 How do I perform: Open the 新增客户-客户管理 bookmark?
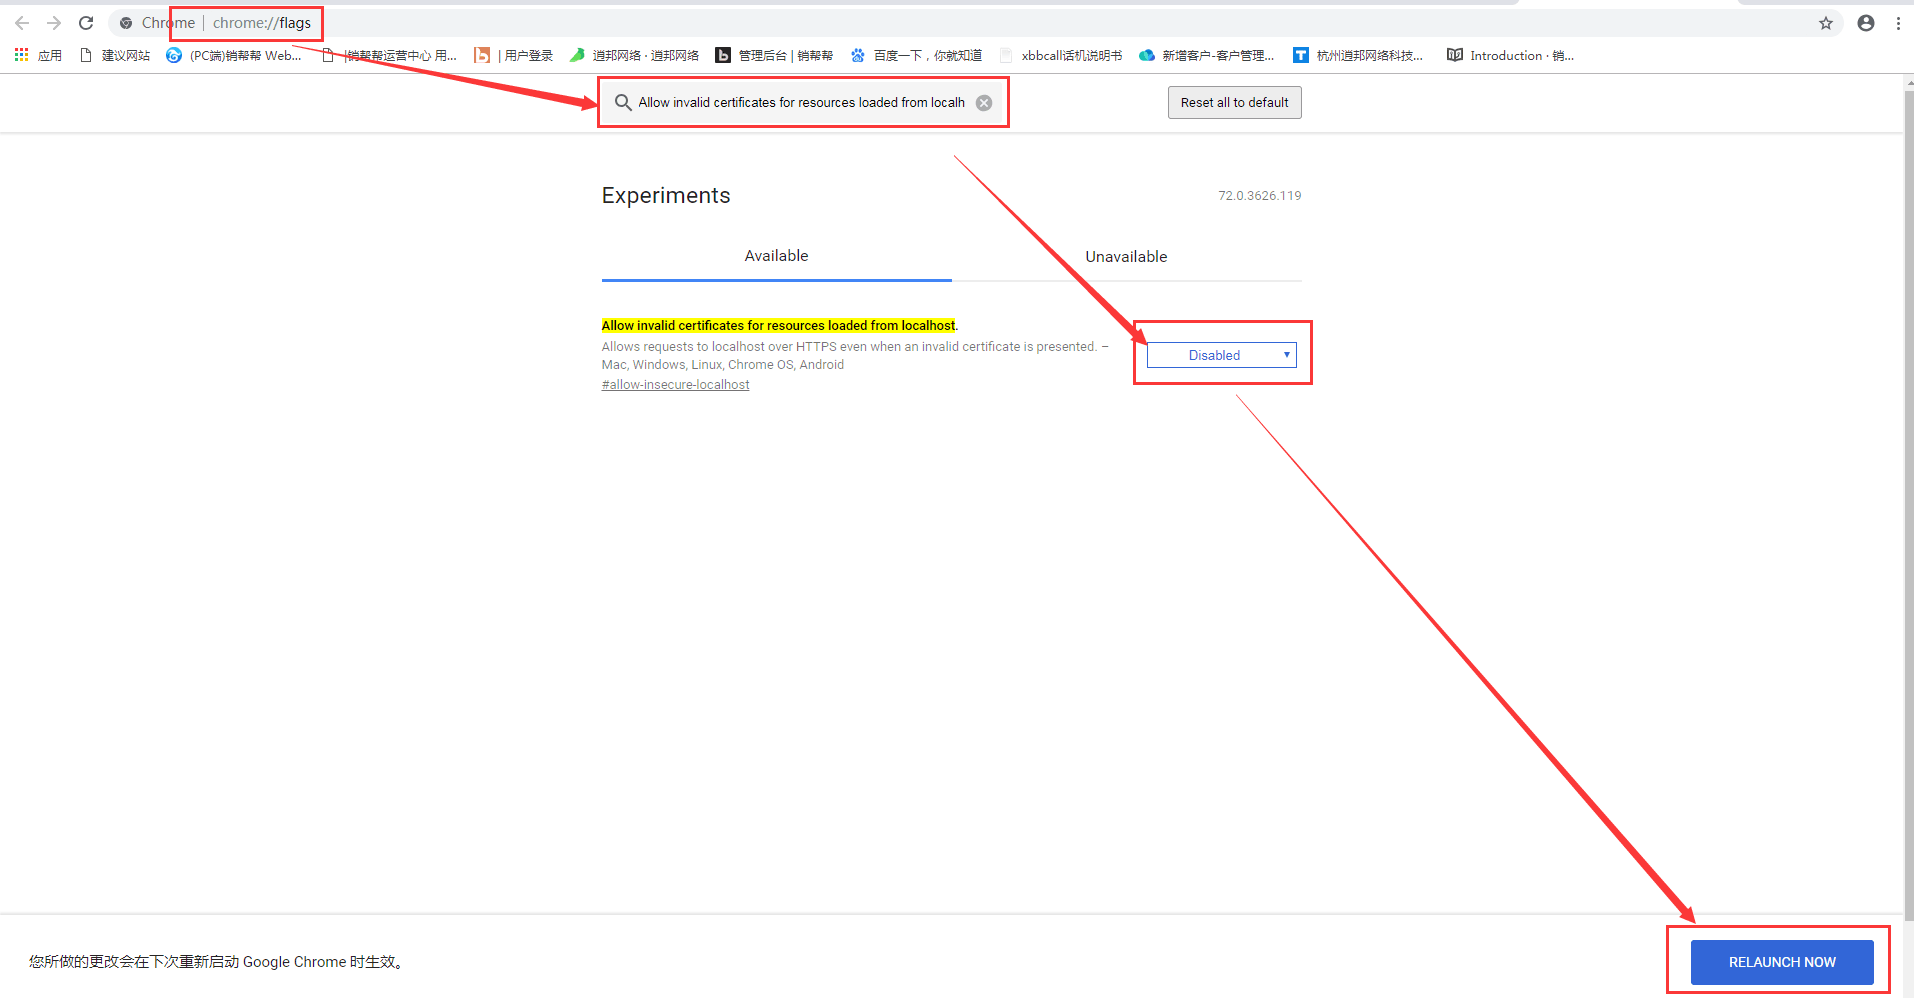coord(1207,56)
